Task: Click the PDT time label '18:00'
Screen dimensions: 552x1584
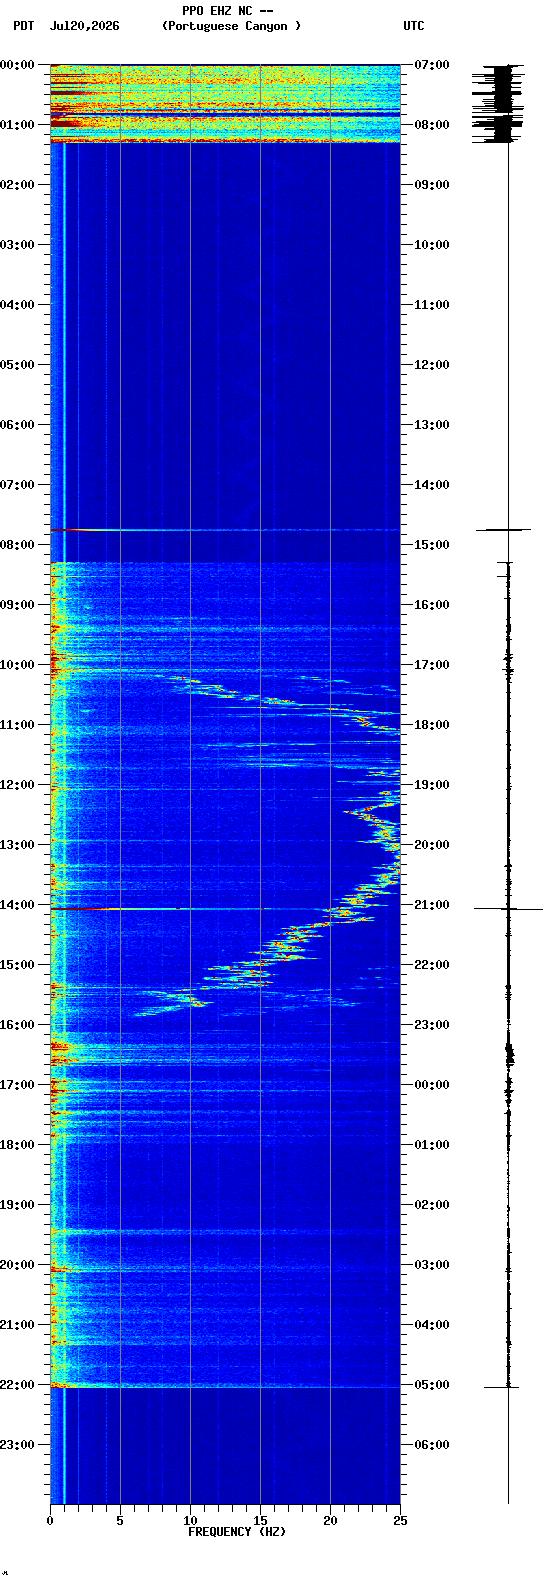Action: (17, 1144)
